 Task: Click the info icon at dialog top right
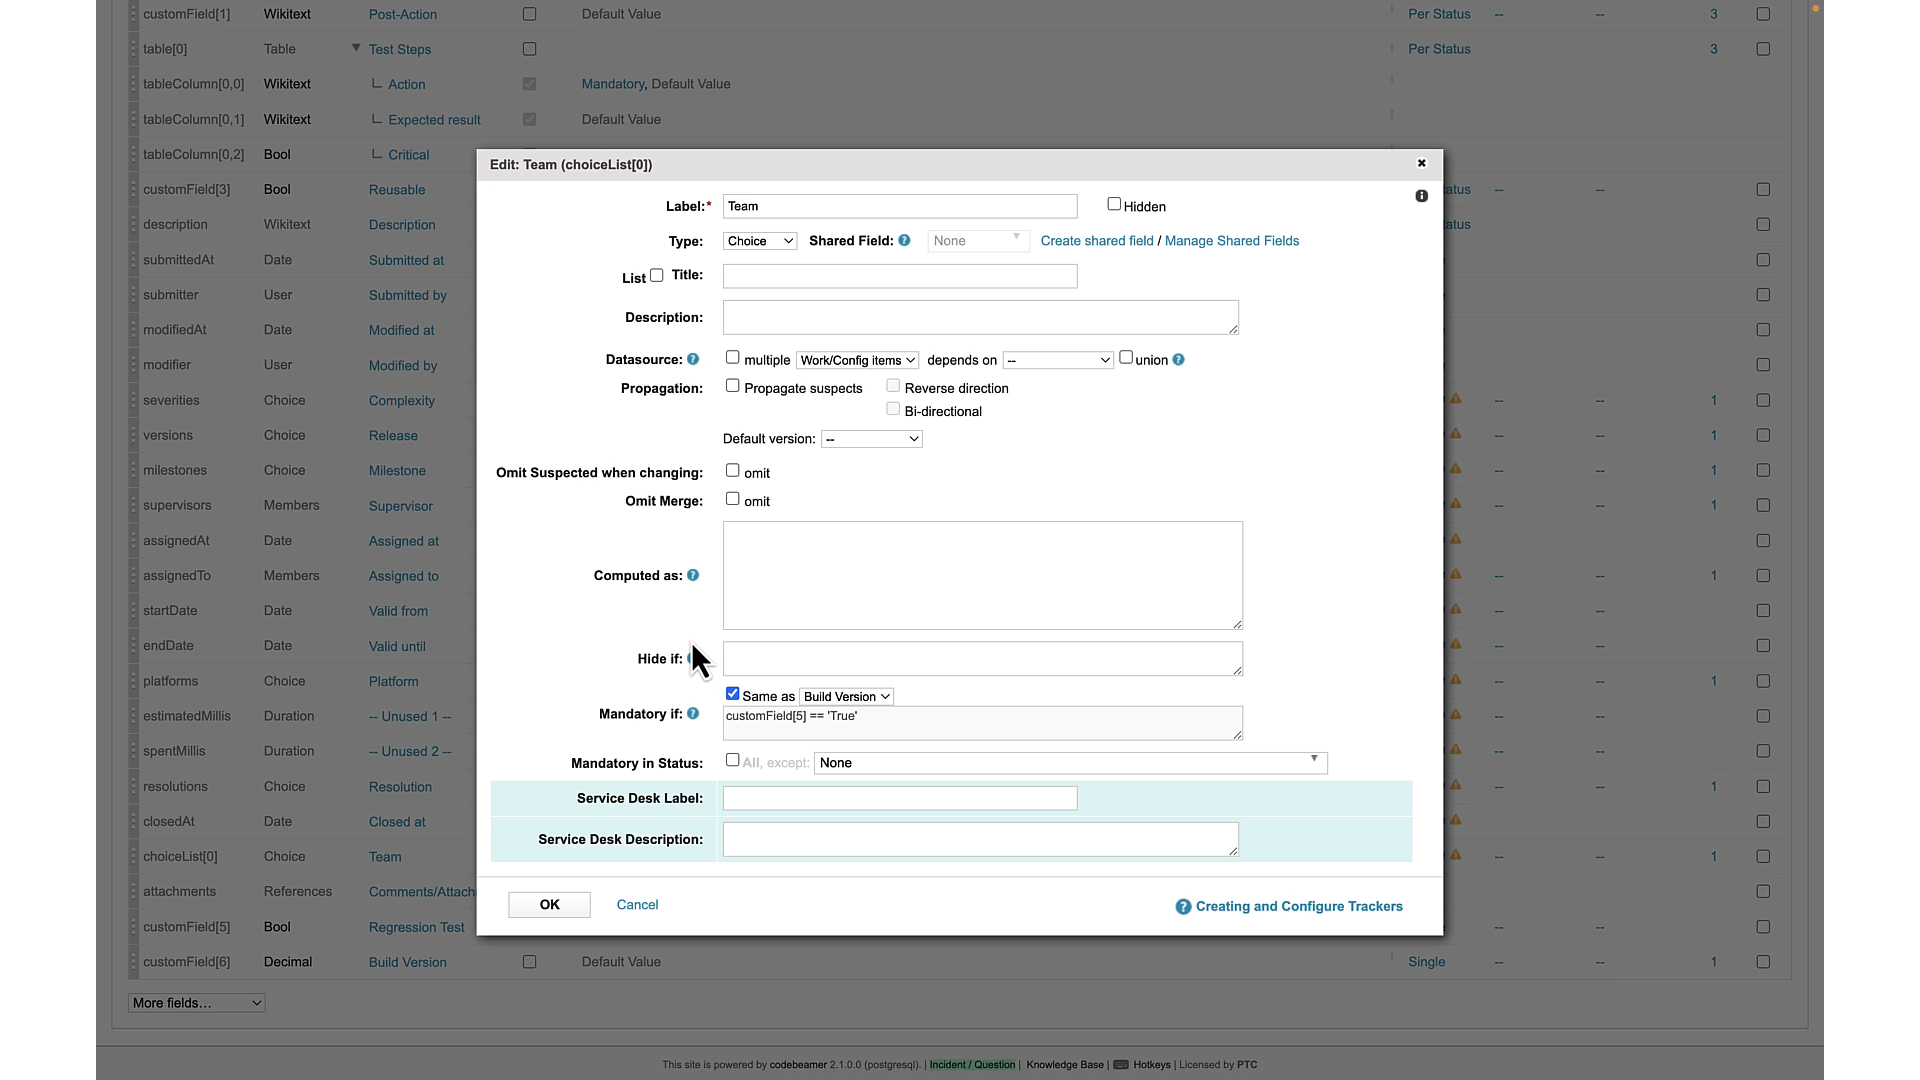point(1421,196)
